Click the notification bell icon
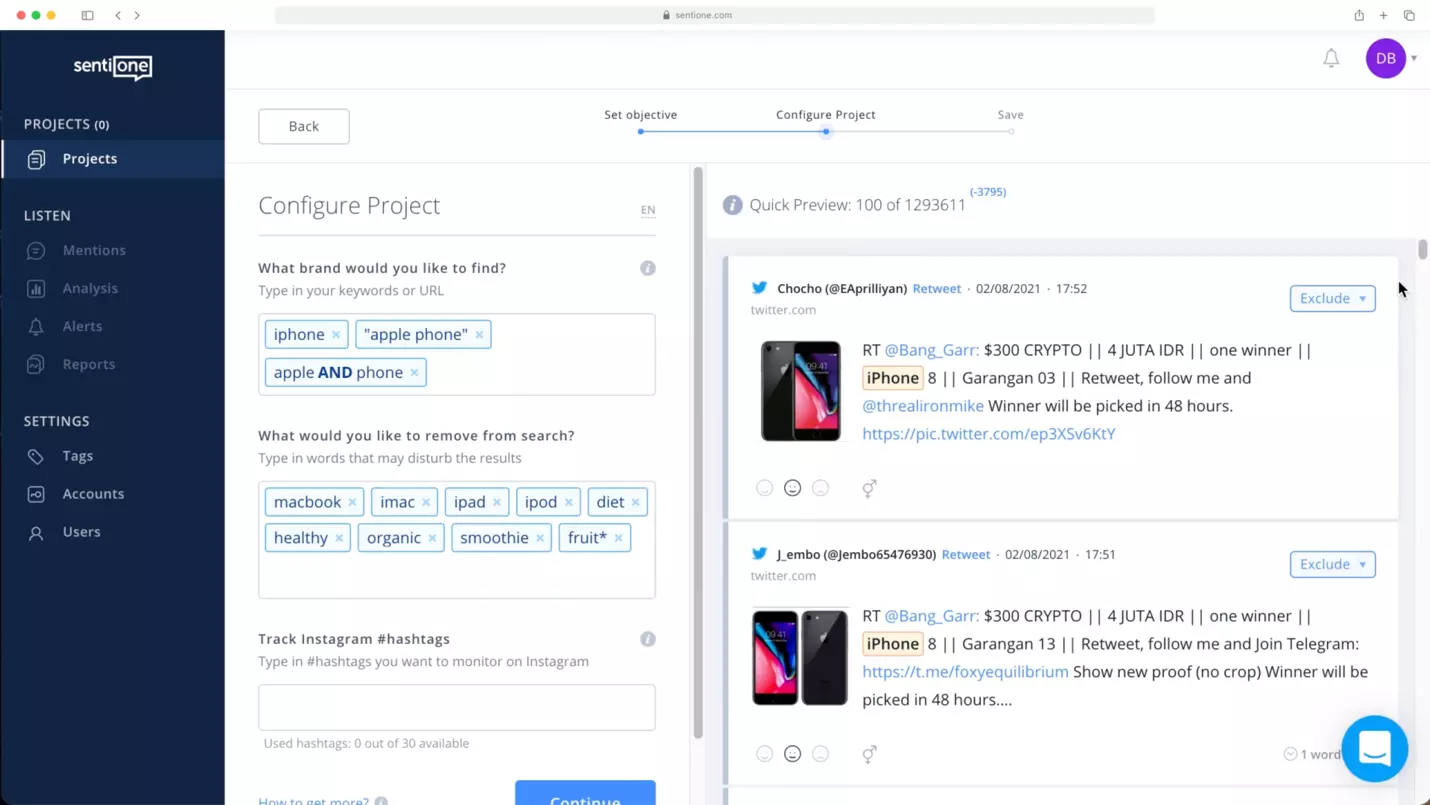The image size is (1430, 805). pyautogui.click(x=1331, y=59)
